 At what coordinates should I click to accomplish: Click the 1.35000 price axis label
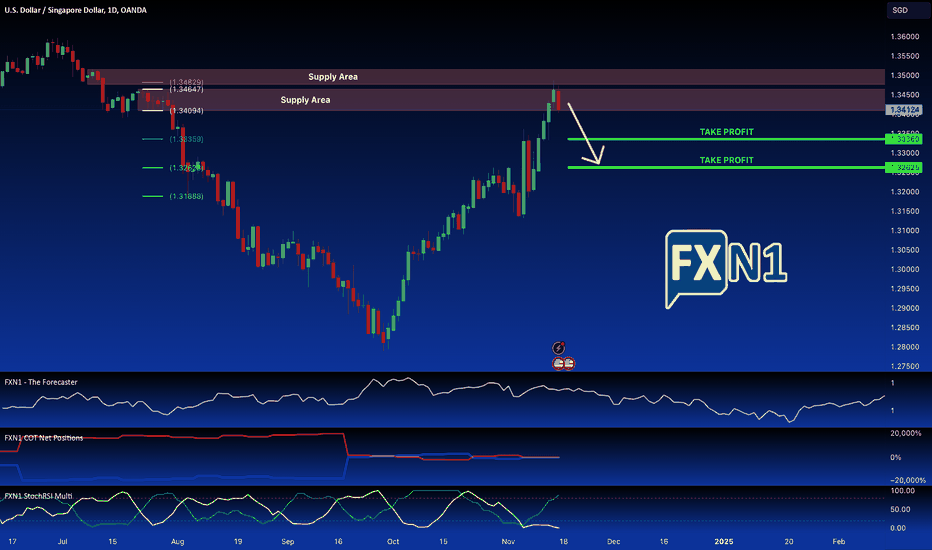pos(905,76)
